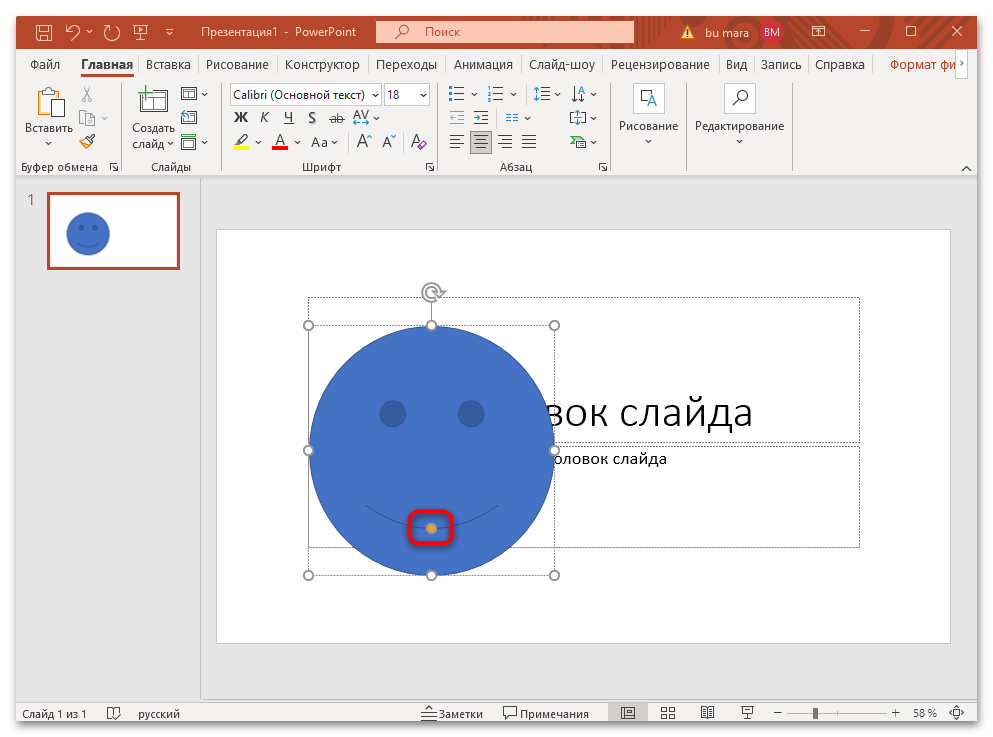Click the Fit slide to window icon
Screen dimensions: 993x737
coord(957,713)
